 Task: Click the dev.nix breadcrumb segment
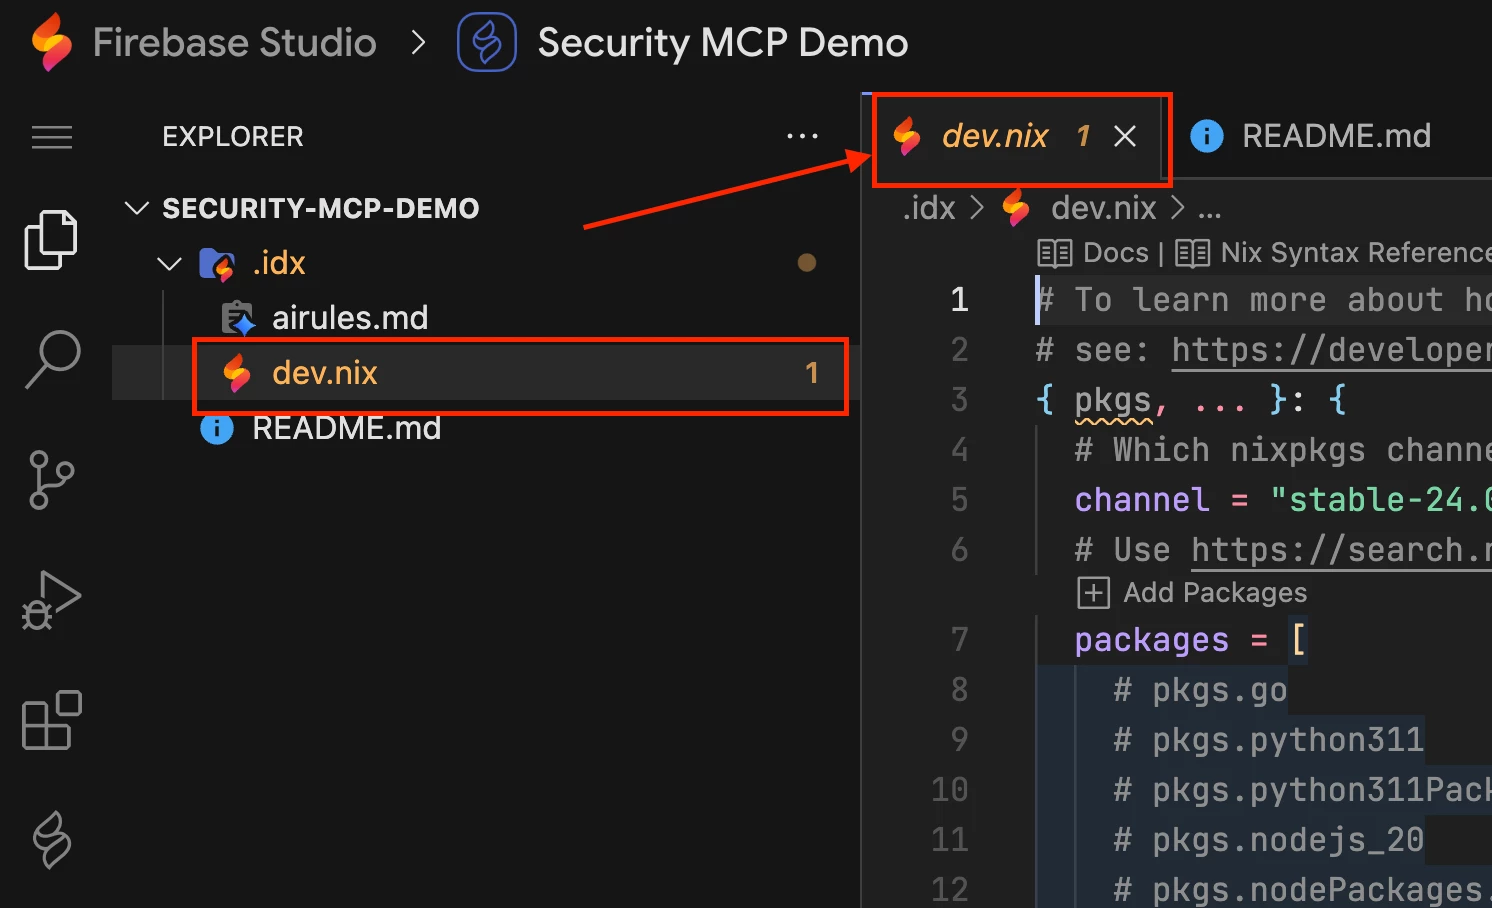point(1104,208)
